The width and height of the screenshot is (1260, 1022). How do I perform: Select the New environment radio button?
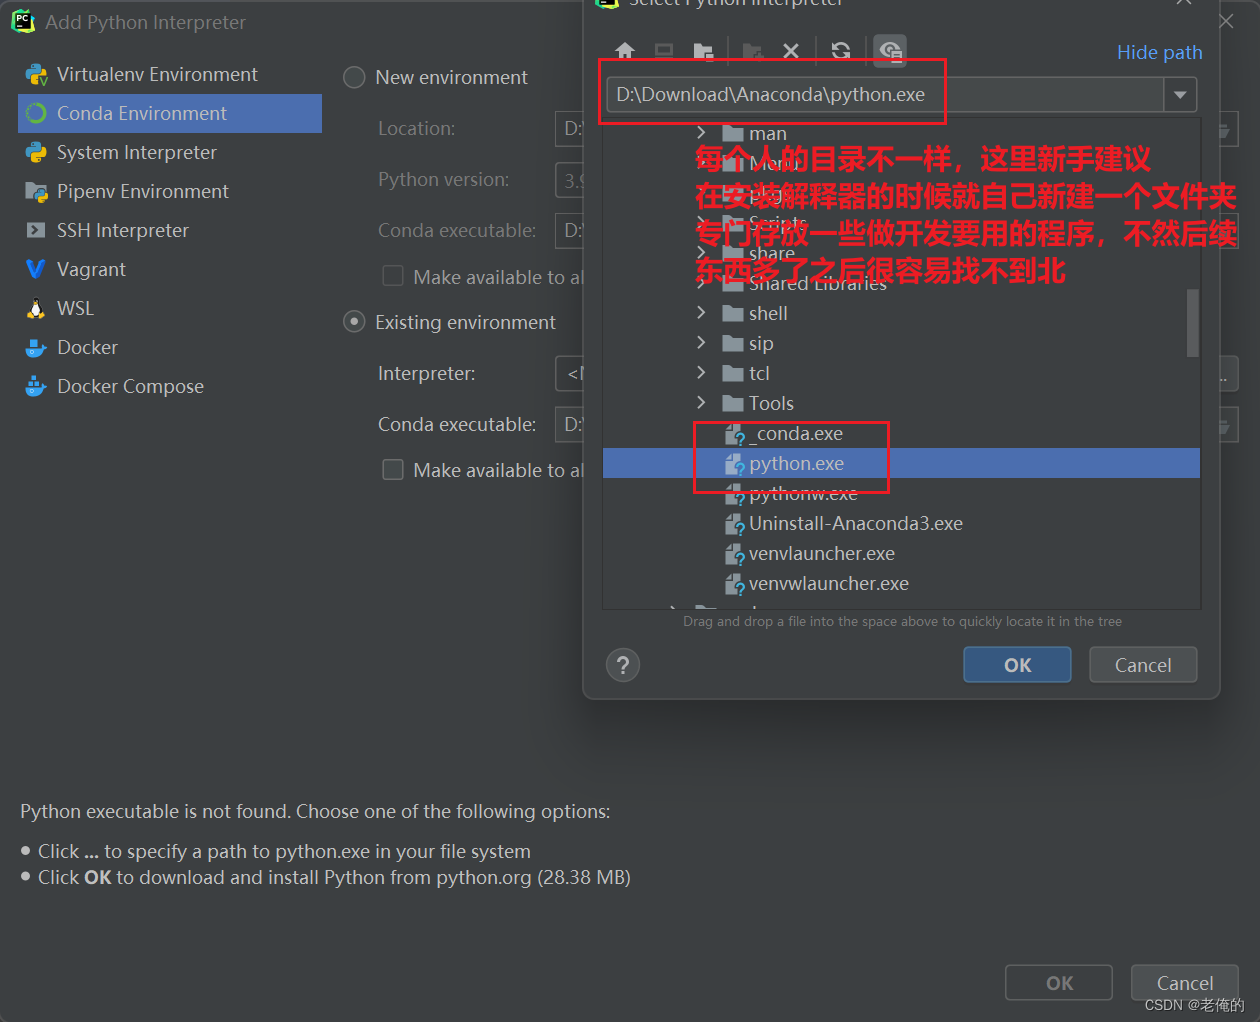coord(354,77)
